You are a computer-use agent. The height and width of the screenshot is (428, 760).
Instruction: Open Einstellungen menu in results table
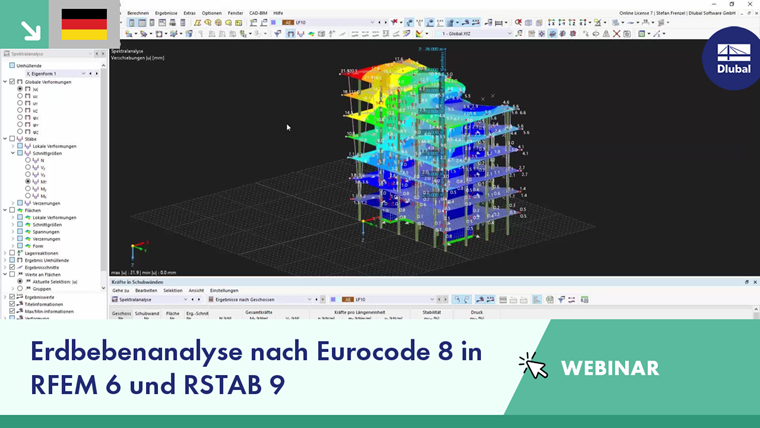[224, 290]
